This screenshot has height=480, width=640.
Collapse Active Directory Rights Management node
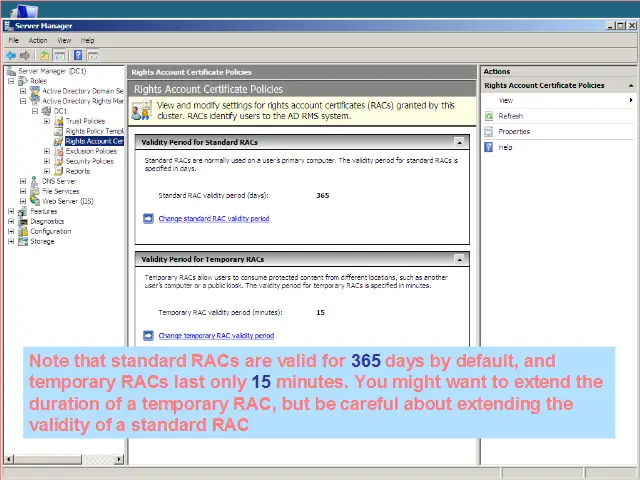coord(23,101)
